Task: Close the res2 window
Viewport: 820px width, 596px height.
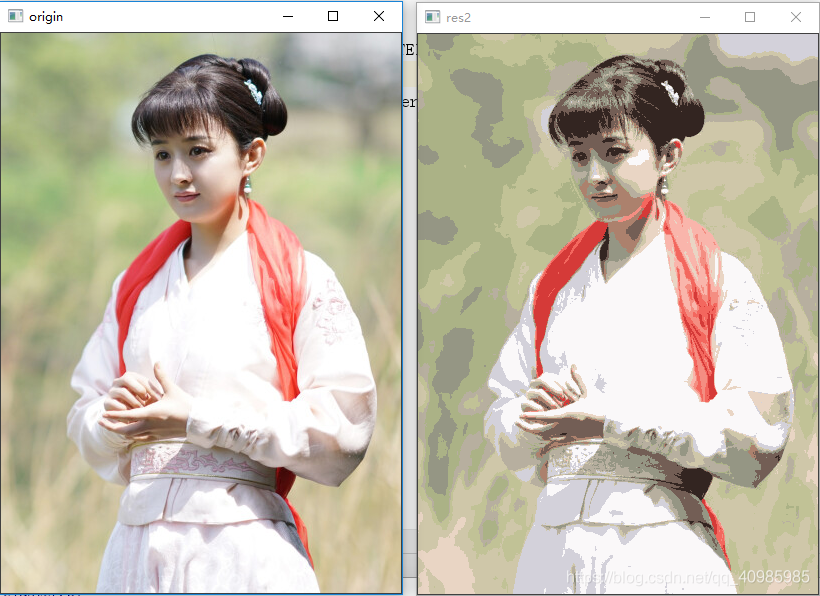Action: coord(796,17)
